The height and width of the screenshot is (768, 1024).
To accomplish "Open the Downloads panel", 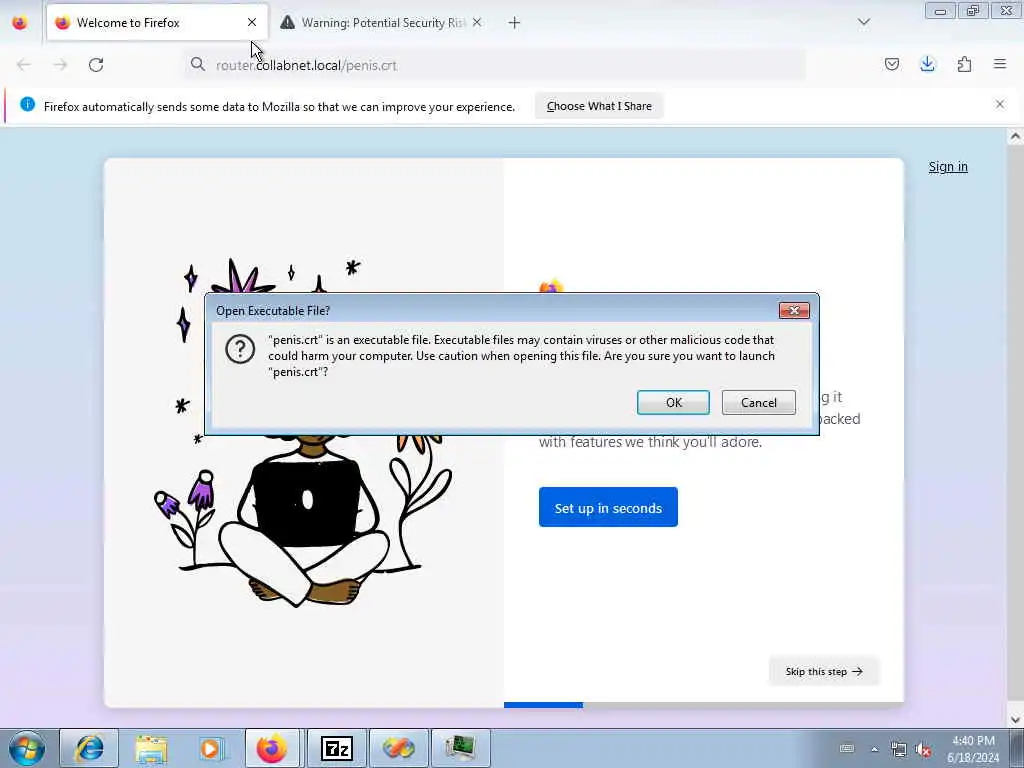I will (x=927, y=64).
